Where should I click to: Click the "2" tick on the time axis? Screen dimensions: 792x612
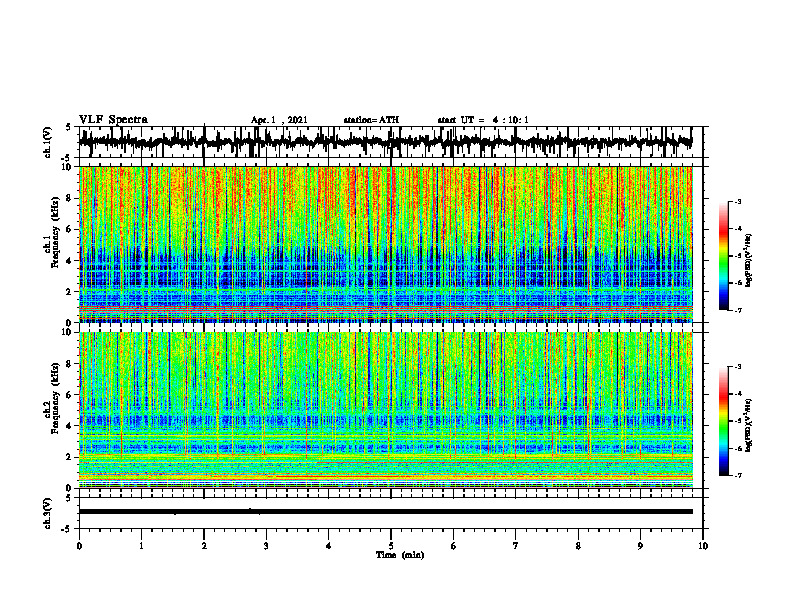coord(204,546)
